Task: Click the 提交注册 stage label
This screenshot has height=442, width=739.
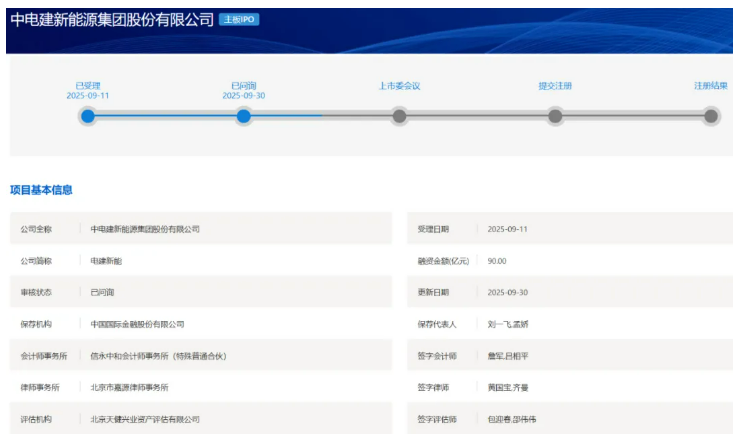Action: tap(555, 86)
